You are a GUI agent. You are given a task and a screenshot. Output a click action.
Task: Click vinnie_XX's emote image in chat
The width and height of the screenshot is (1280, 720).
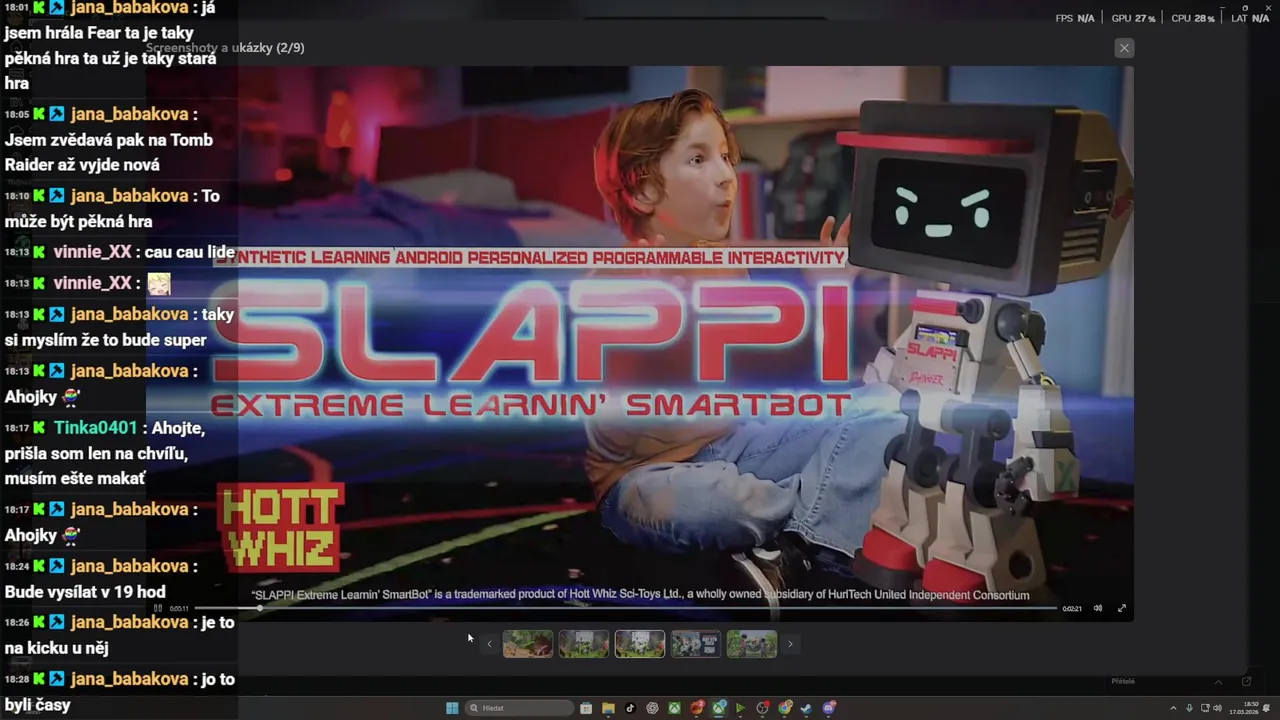[159, 284]
